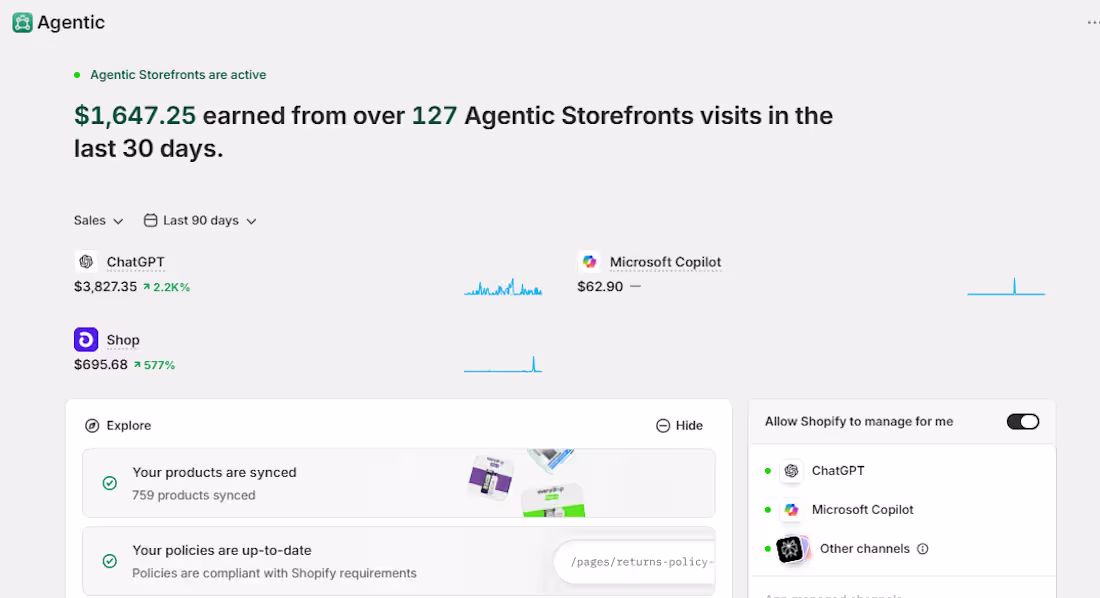Open the Microsoft Copilot channel link

click(x=665, y=262)
